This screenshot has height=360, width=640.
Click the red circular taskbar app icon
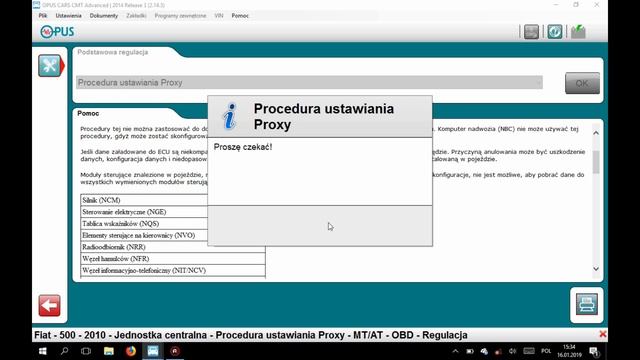pyautogui.click(x=175, y=351)
